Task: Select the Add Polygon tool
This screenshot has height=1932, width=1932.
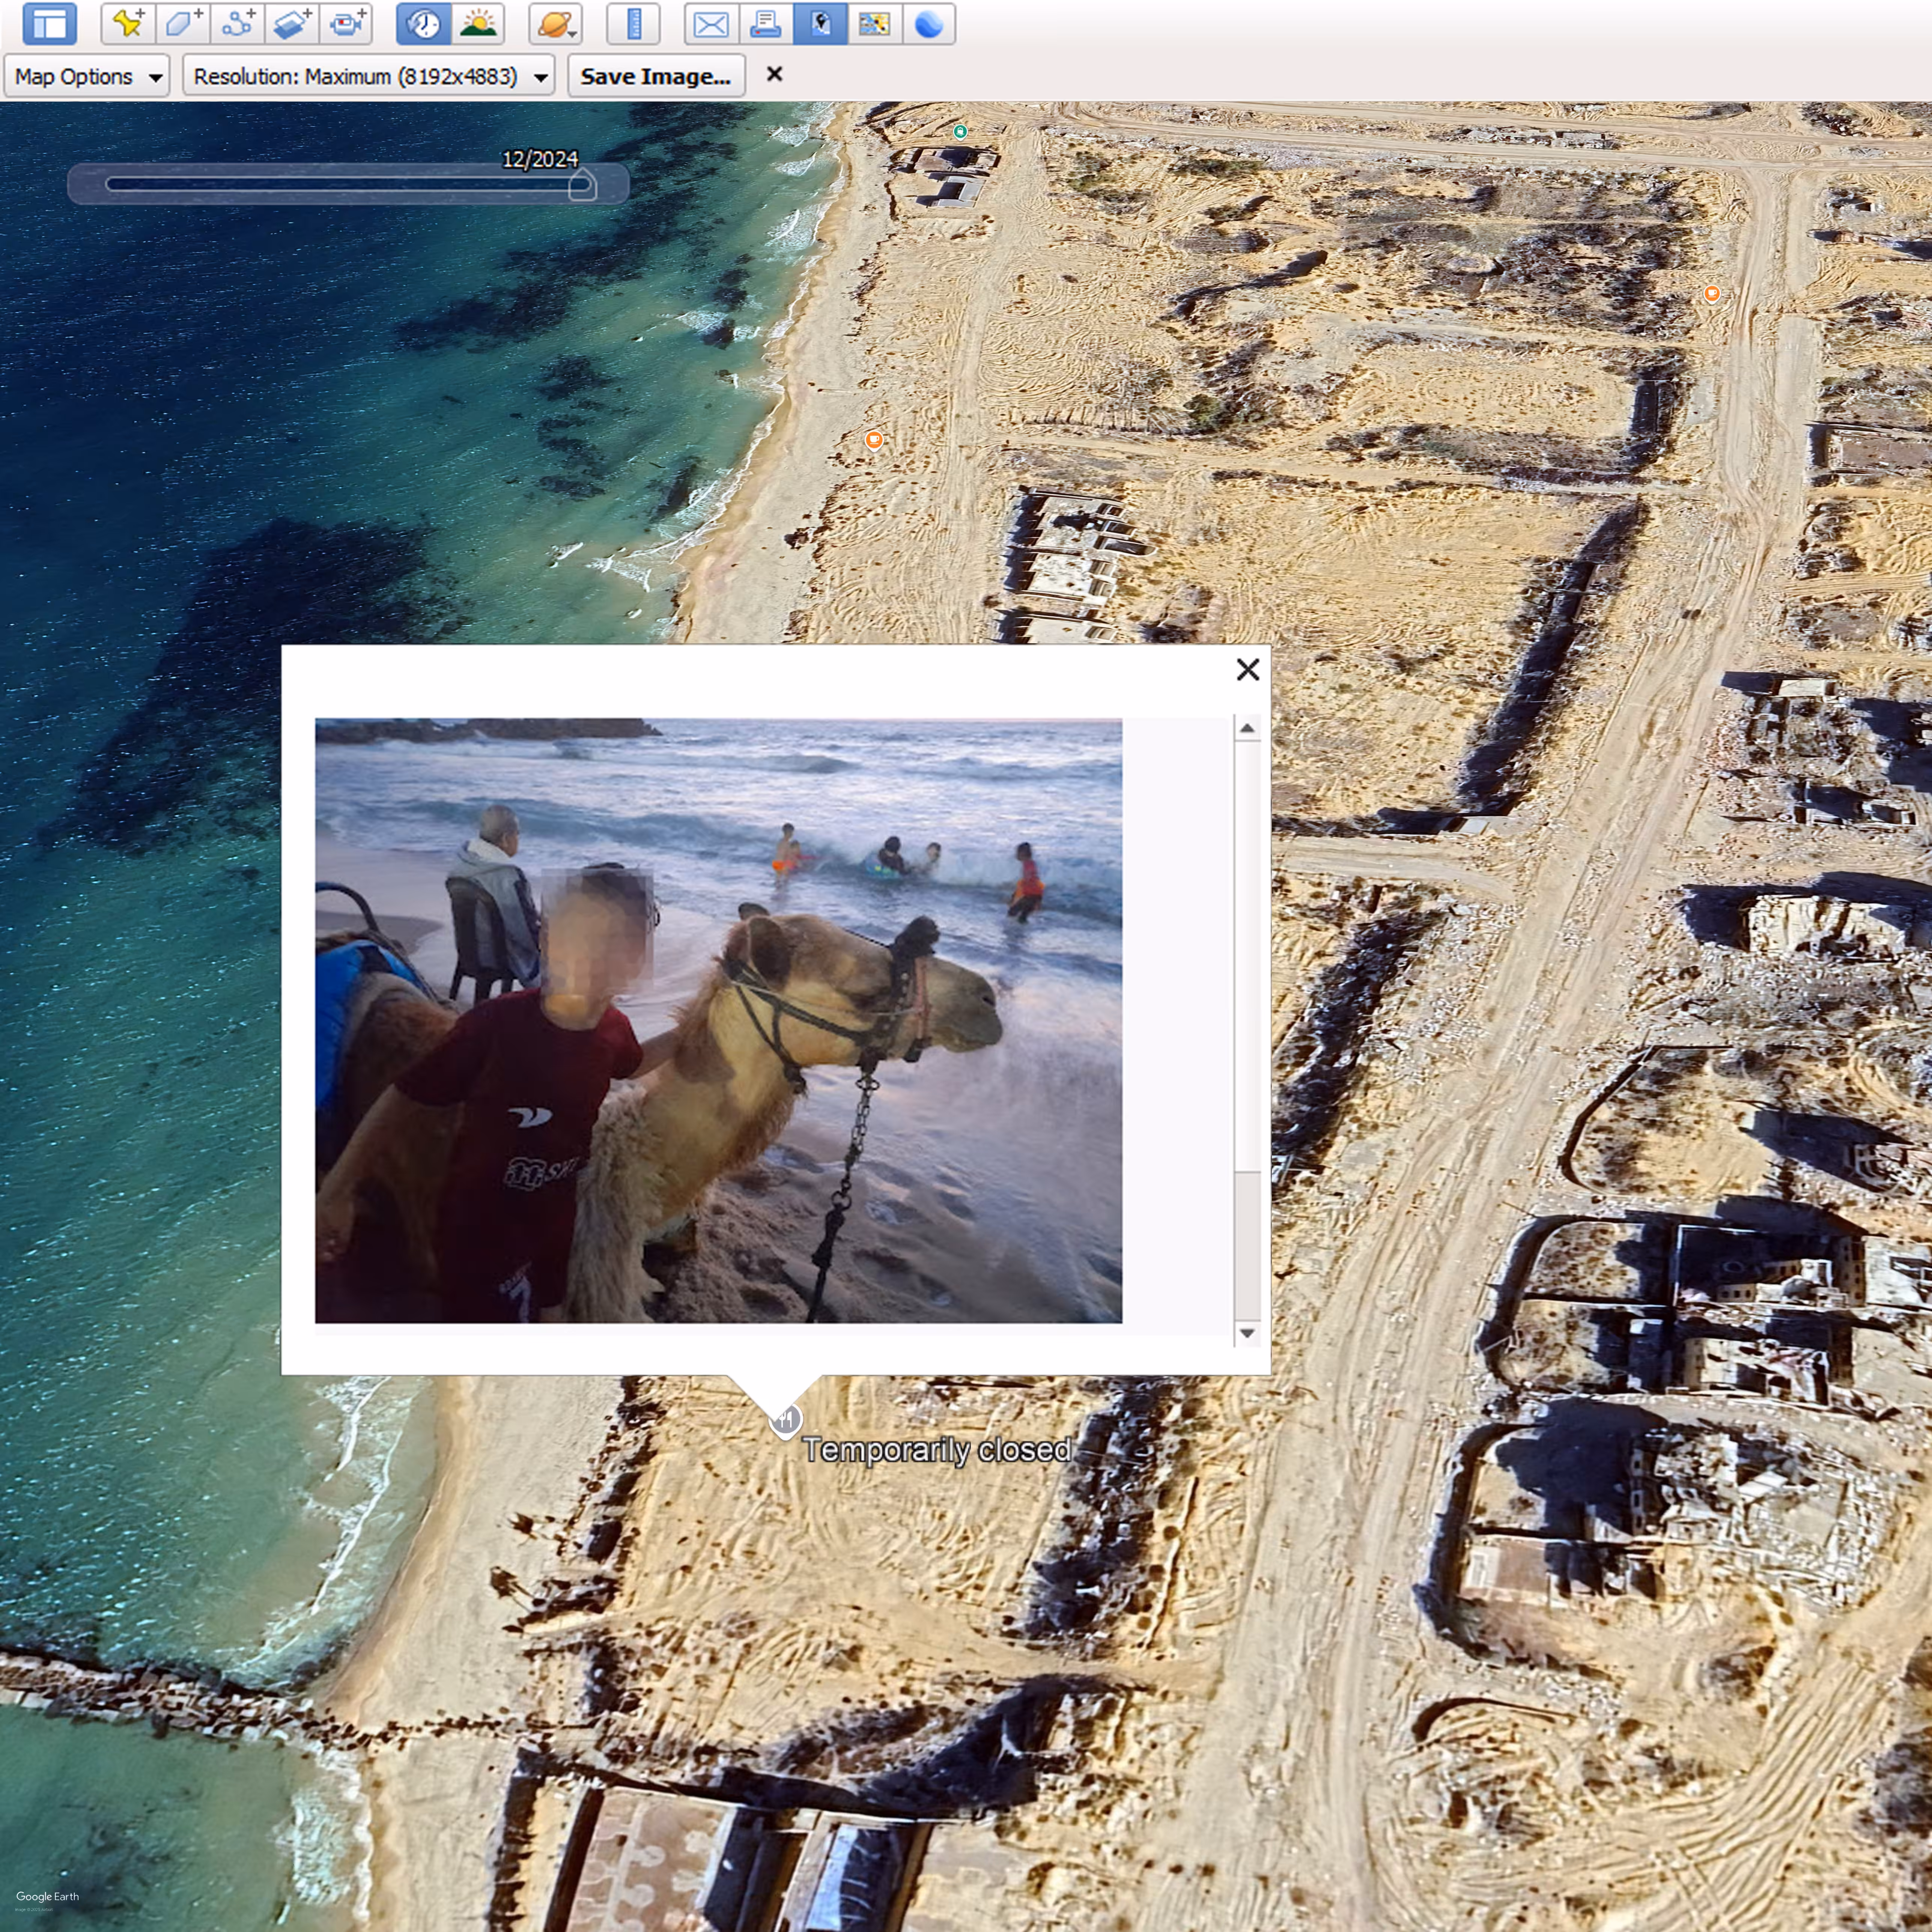Action: point(183,24)
